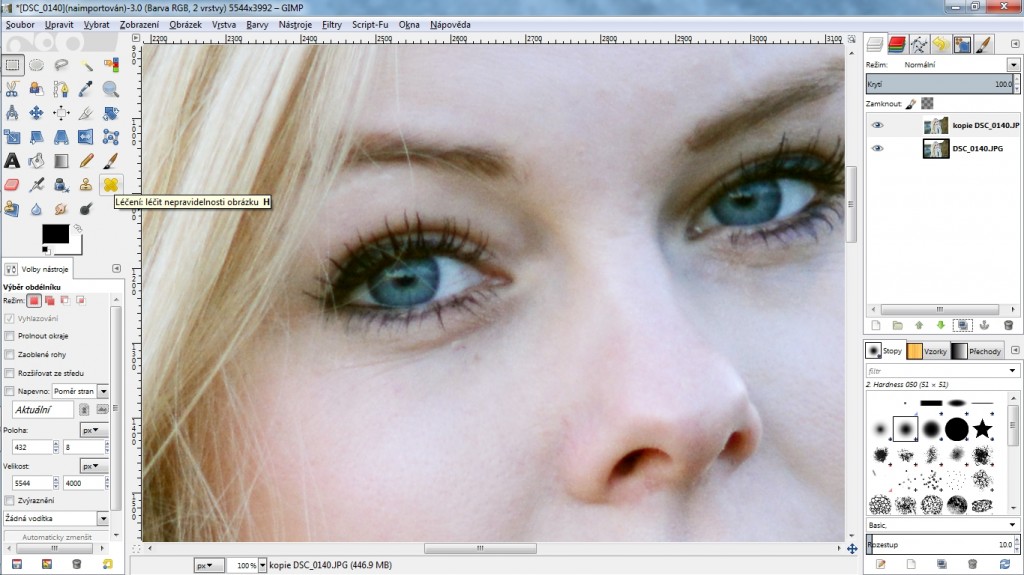The width and height of the screenshot is (1024, 575).
Task: Choose the Blend gradient tool
Action: pos(61,161)
